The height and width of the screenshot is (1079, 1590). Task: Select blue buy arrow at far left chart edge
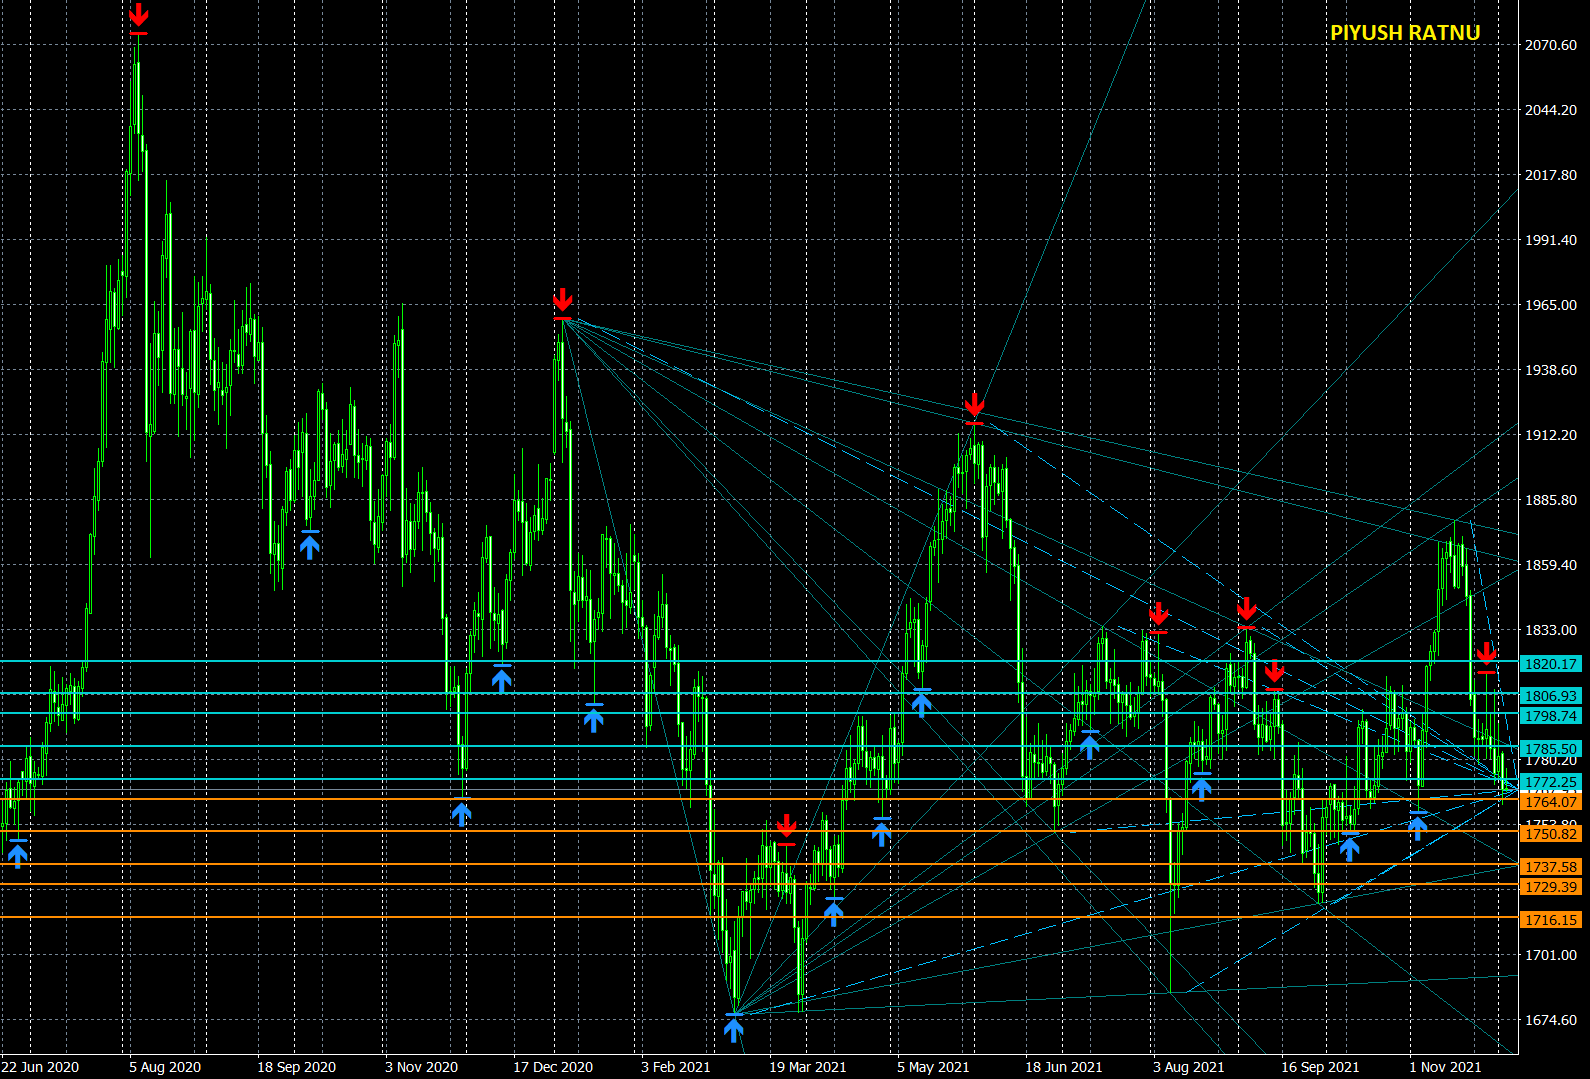point(18,854)
